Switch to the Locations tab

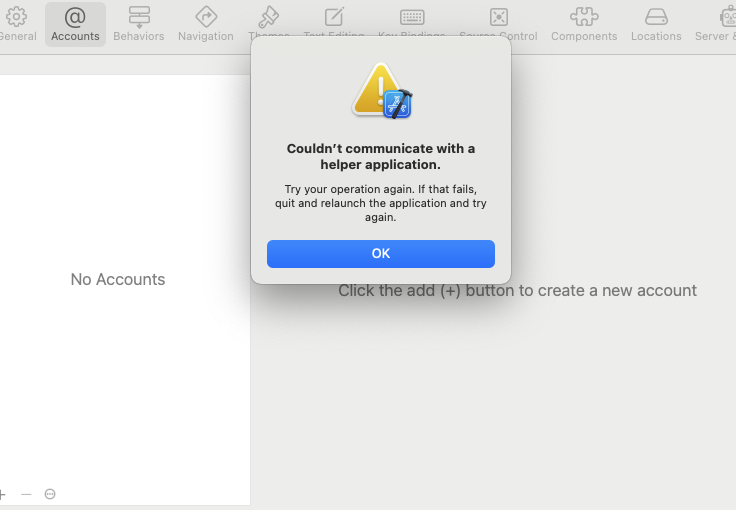click(656, 23)
